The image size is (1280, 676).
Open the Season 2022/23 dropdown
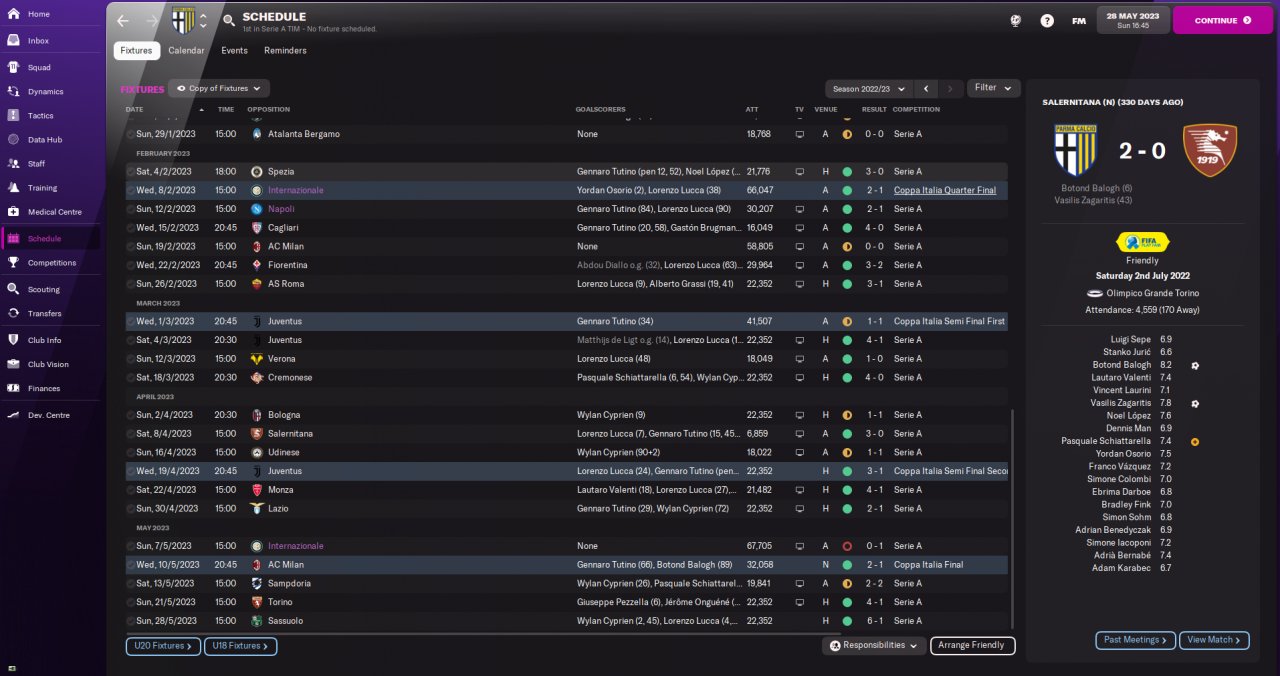869,88
